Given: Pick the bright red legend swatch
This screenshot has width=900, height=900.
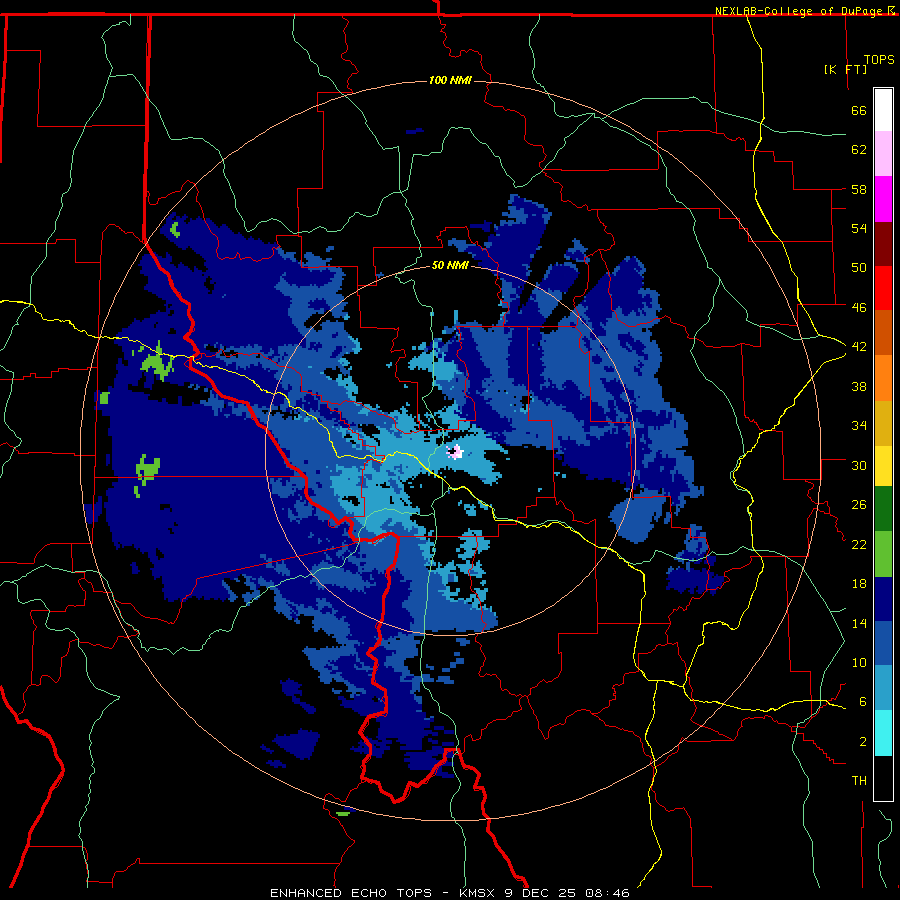Looking at the screenshot, I should 883,288.
